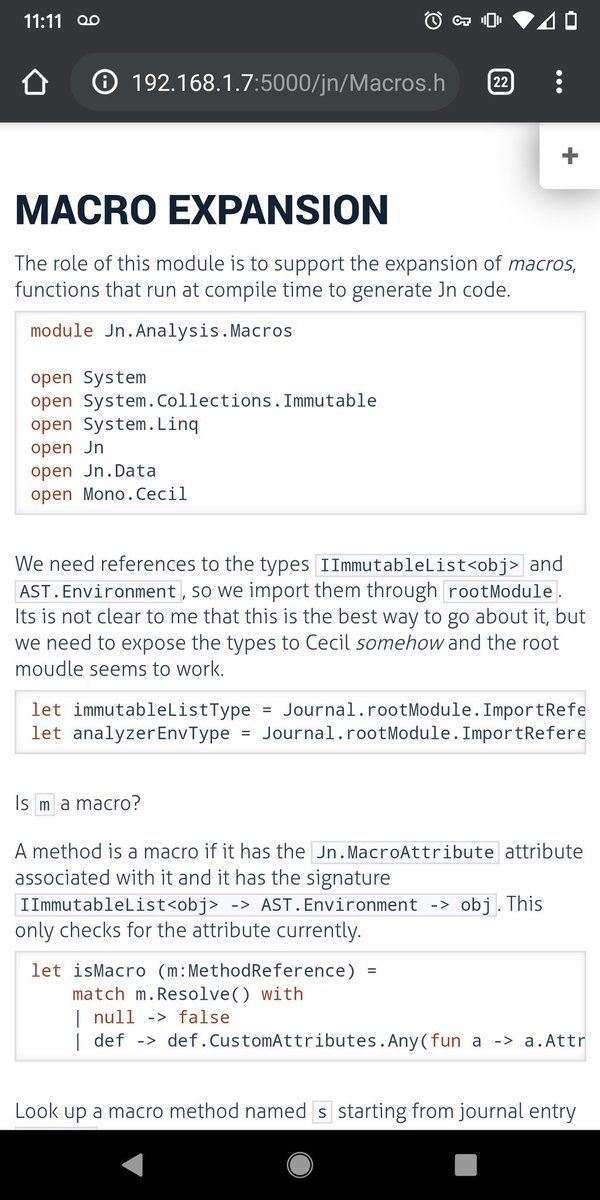The height and width of the screenshot is (1200, 600).
Task: Tap the Android home circle button
Action: click(x=299, y=1164)
